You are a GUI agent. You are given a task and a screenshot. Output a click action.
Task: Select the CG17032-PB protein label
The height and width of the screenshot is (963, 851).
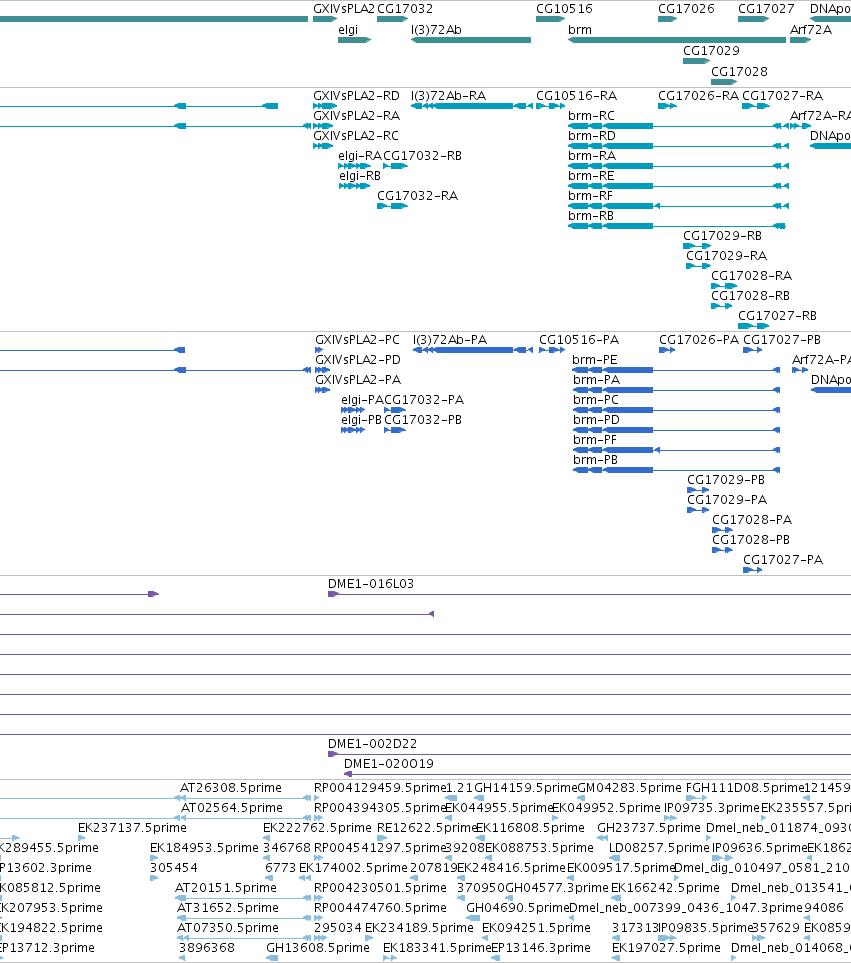click(x=423, y=420)
